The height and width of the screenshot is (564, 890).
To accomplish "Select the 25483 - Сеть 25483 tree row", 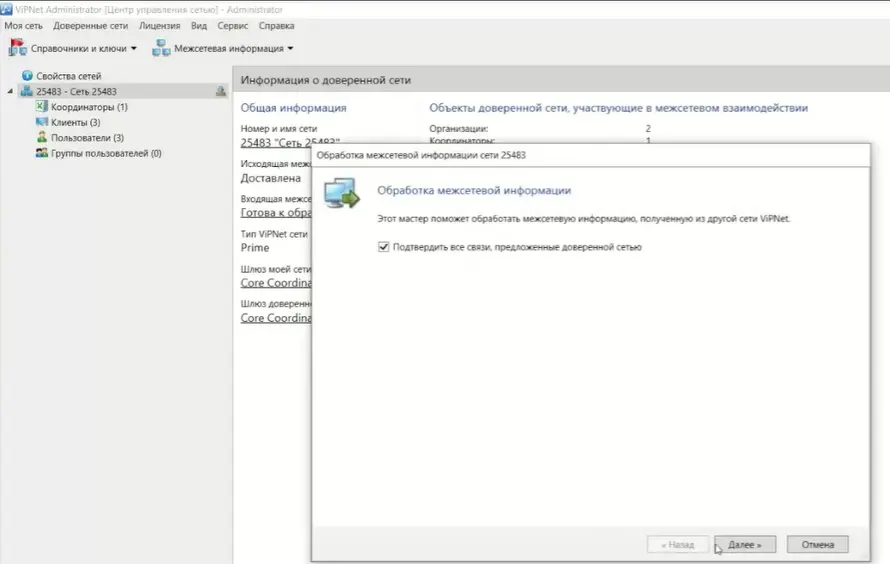I will pos(123,91).
